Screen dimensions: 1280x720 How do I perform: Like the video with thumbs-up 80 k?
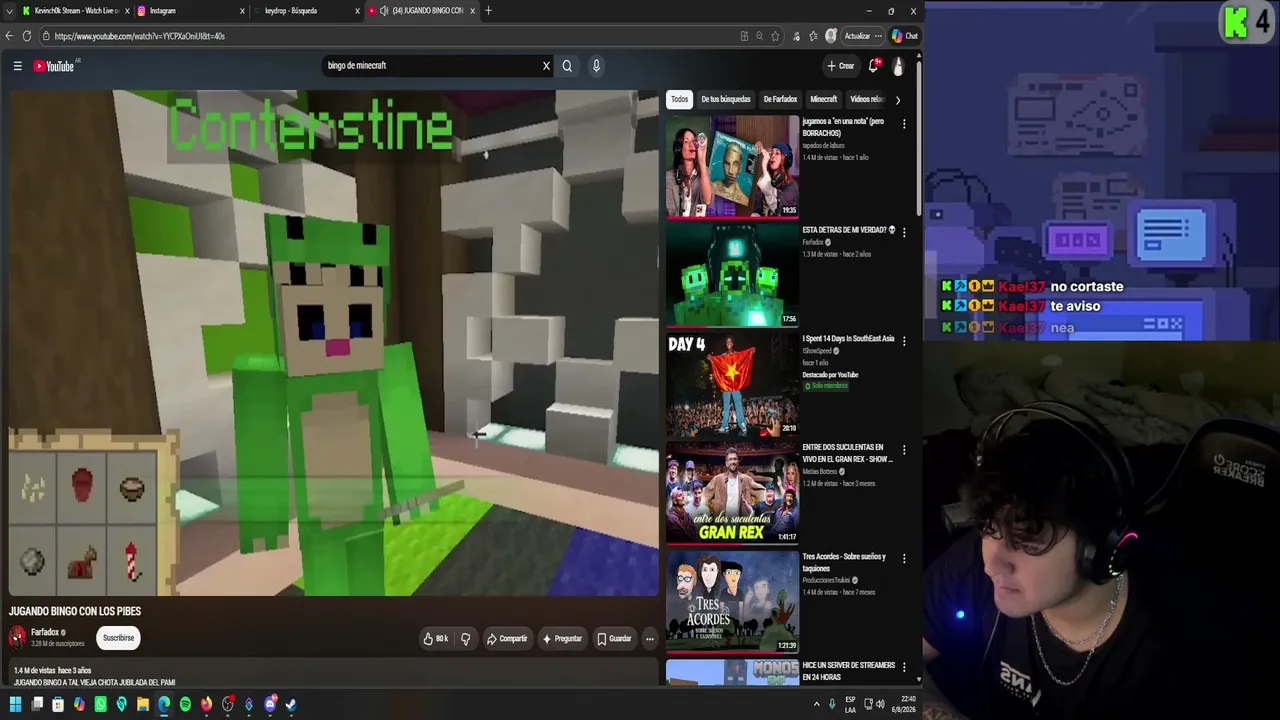435,639
